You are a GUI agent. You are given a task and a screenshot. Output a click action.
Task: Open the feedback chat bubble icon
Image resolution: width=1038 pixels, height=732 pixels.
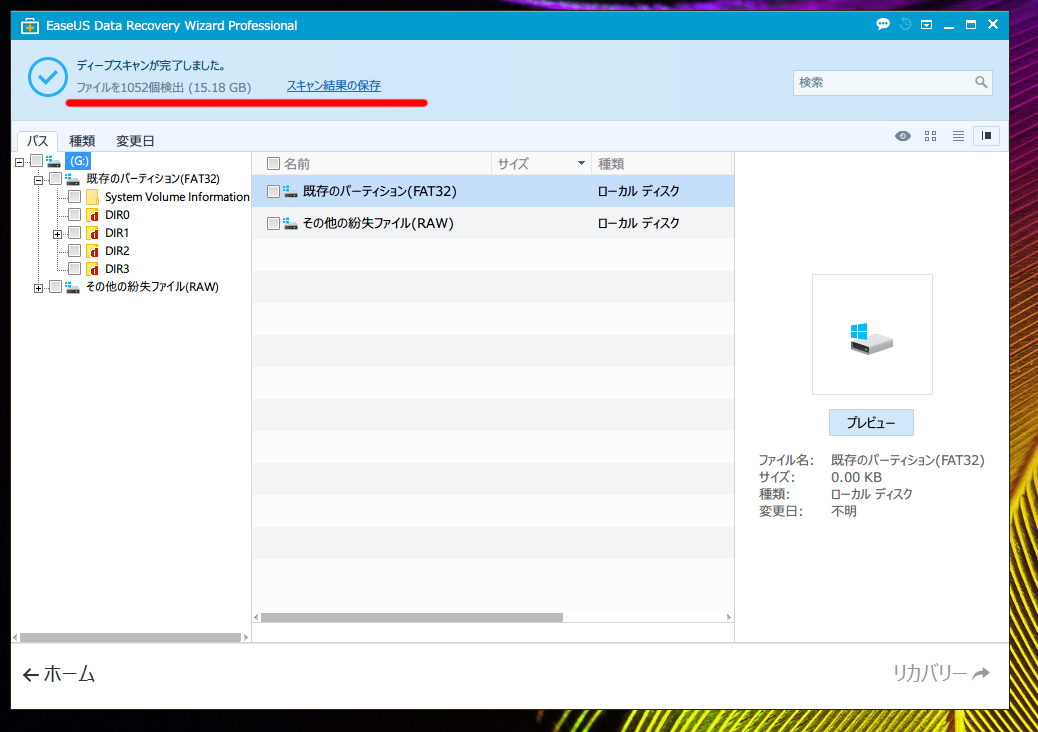882,24
